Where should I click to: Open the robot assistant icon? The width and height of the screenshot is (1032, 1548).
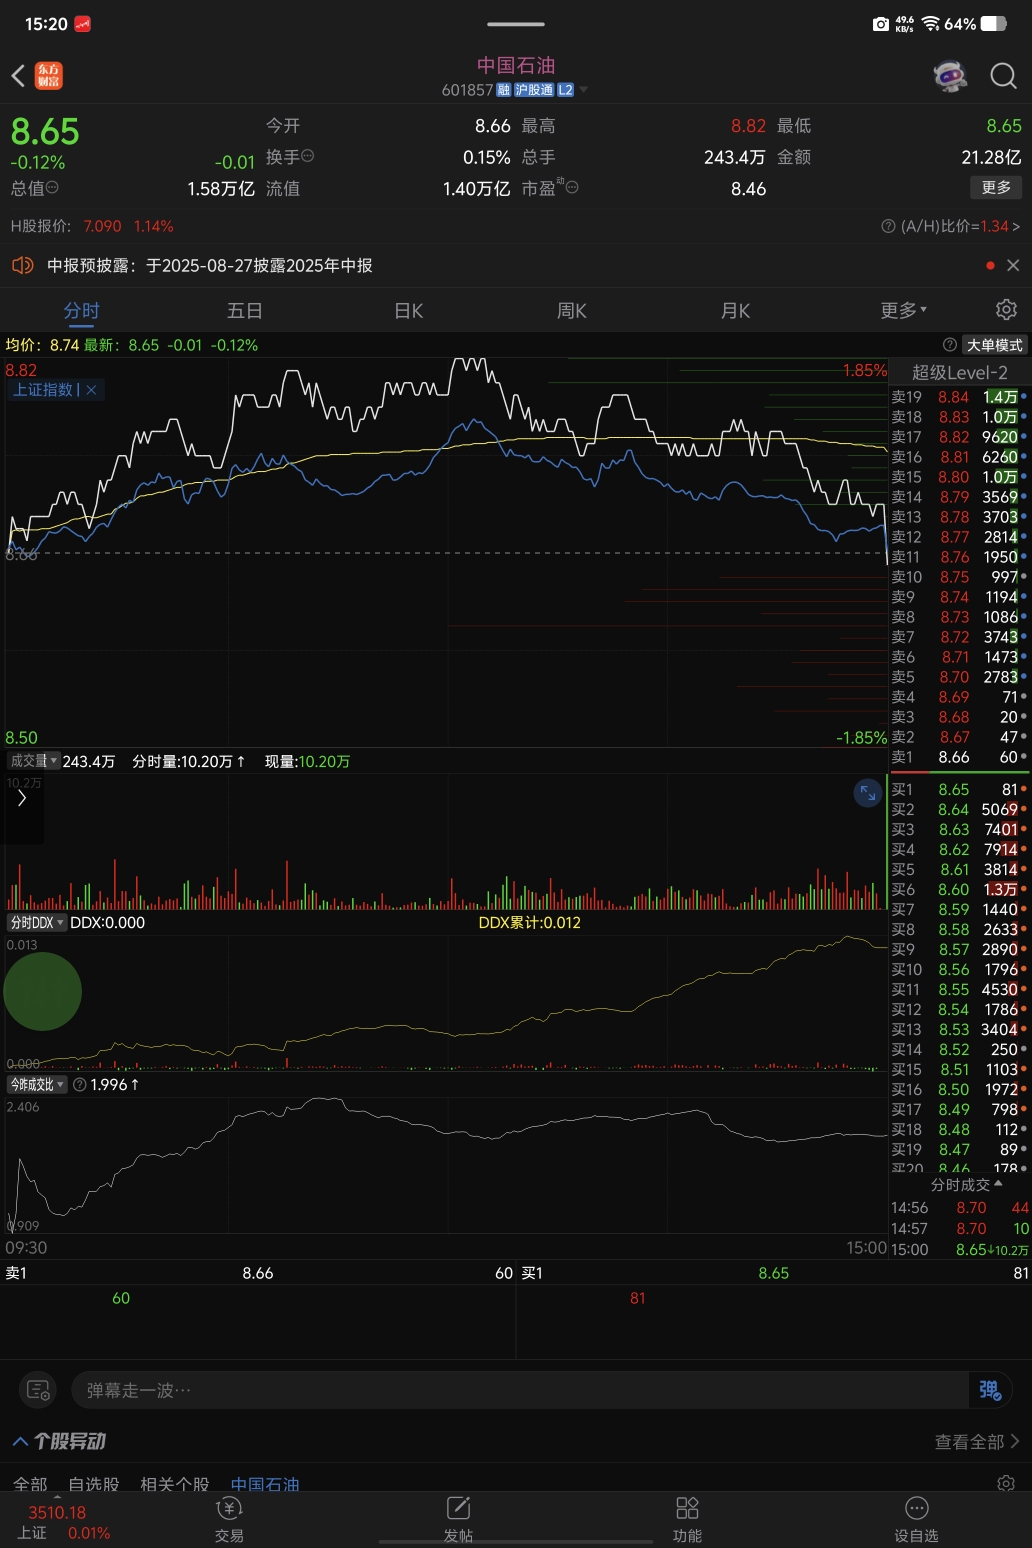tap(950, 76)
